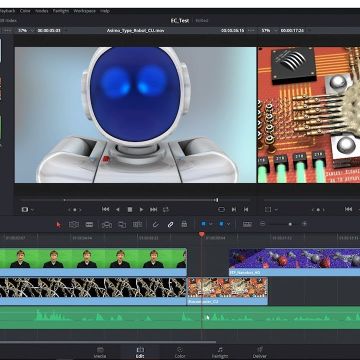
Task: Click the Overwrite Clip toolbar icon
Action: click(122, 224)
